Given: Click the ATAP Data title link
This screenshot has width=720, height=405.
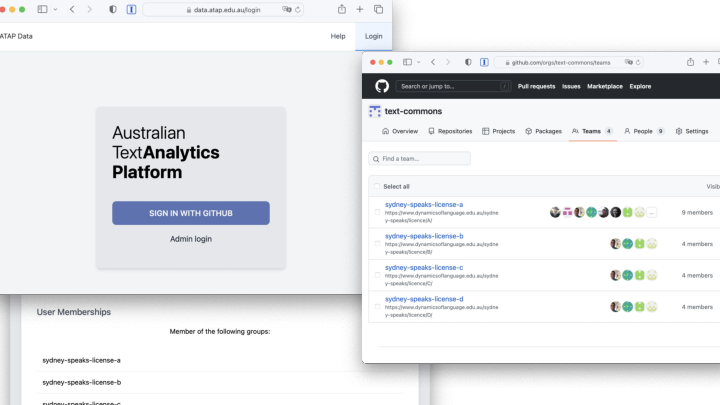Looking at the screenshot, I should coord(16,36).
